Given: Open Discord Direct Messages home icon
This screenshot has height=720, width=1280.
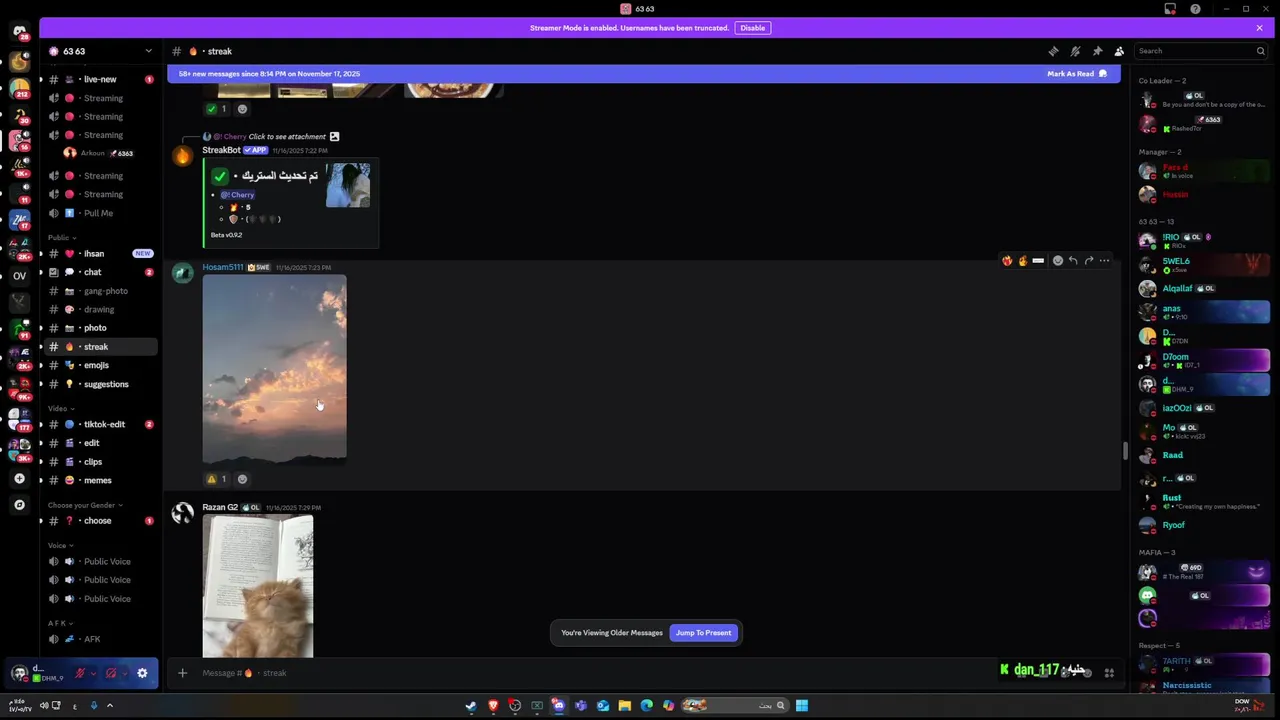Looking at the screenshot, I should pos(19,31).
